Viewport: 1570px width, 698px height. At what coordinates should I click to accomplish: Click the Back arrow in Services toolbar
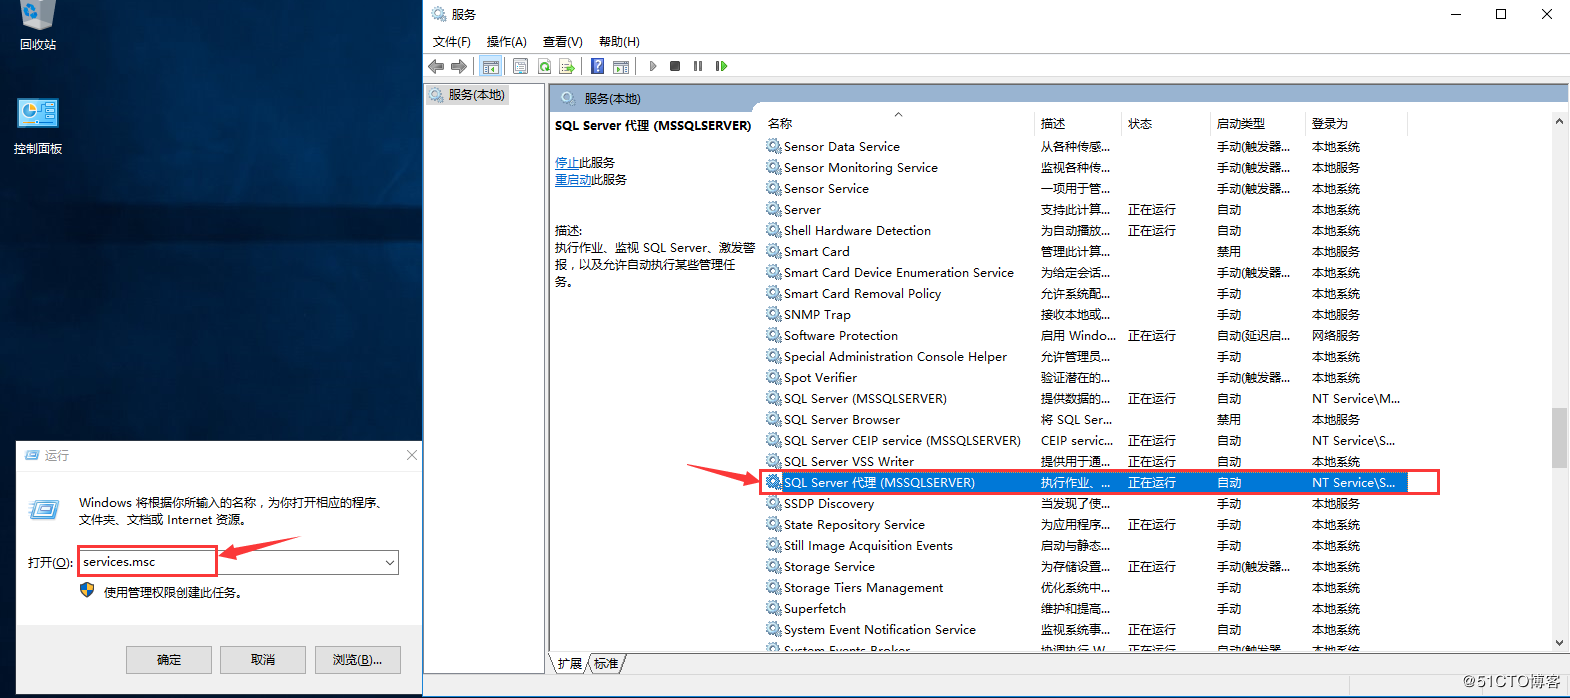pos(436,66)
